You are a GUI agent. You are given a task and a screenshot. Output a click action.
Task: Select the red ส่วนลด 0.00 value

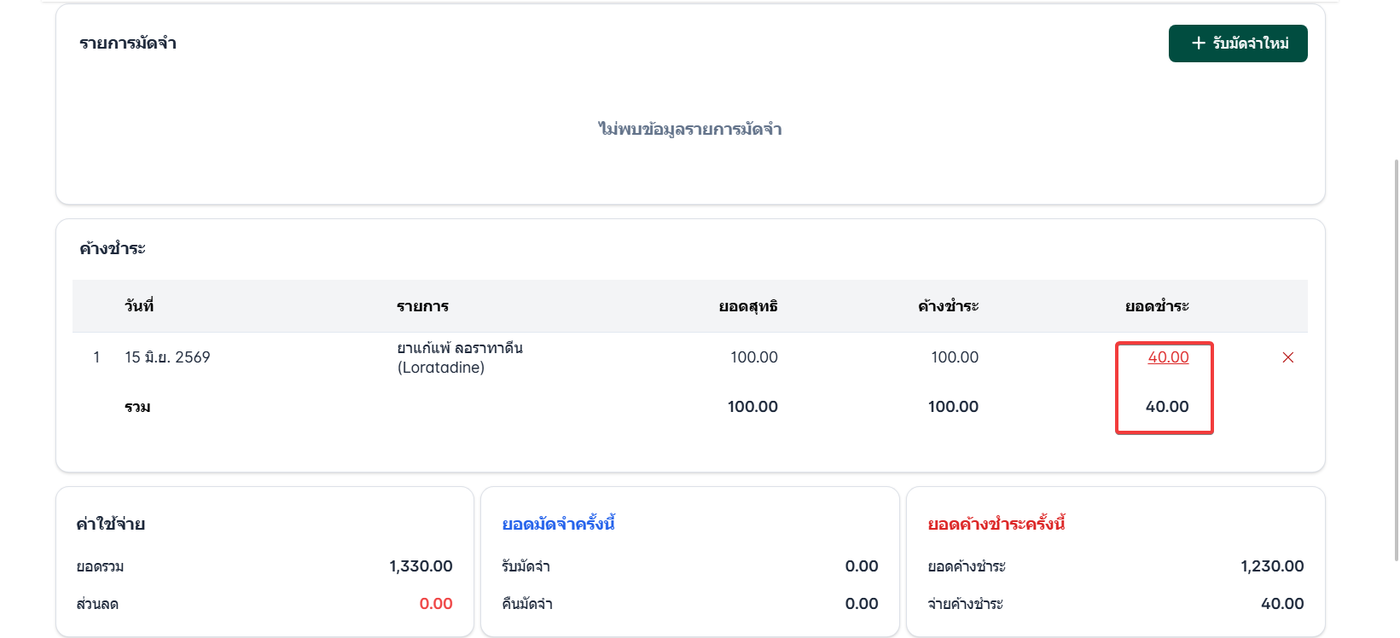point(436,604)
